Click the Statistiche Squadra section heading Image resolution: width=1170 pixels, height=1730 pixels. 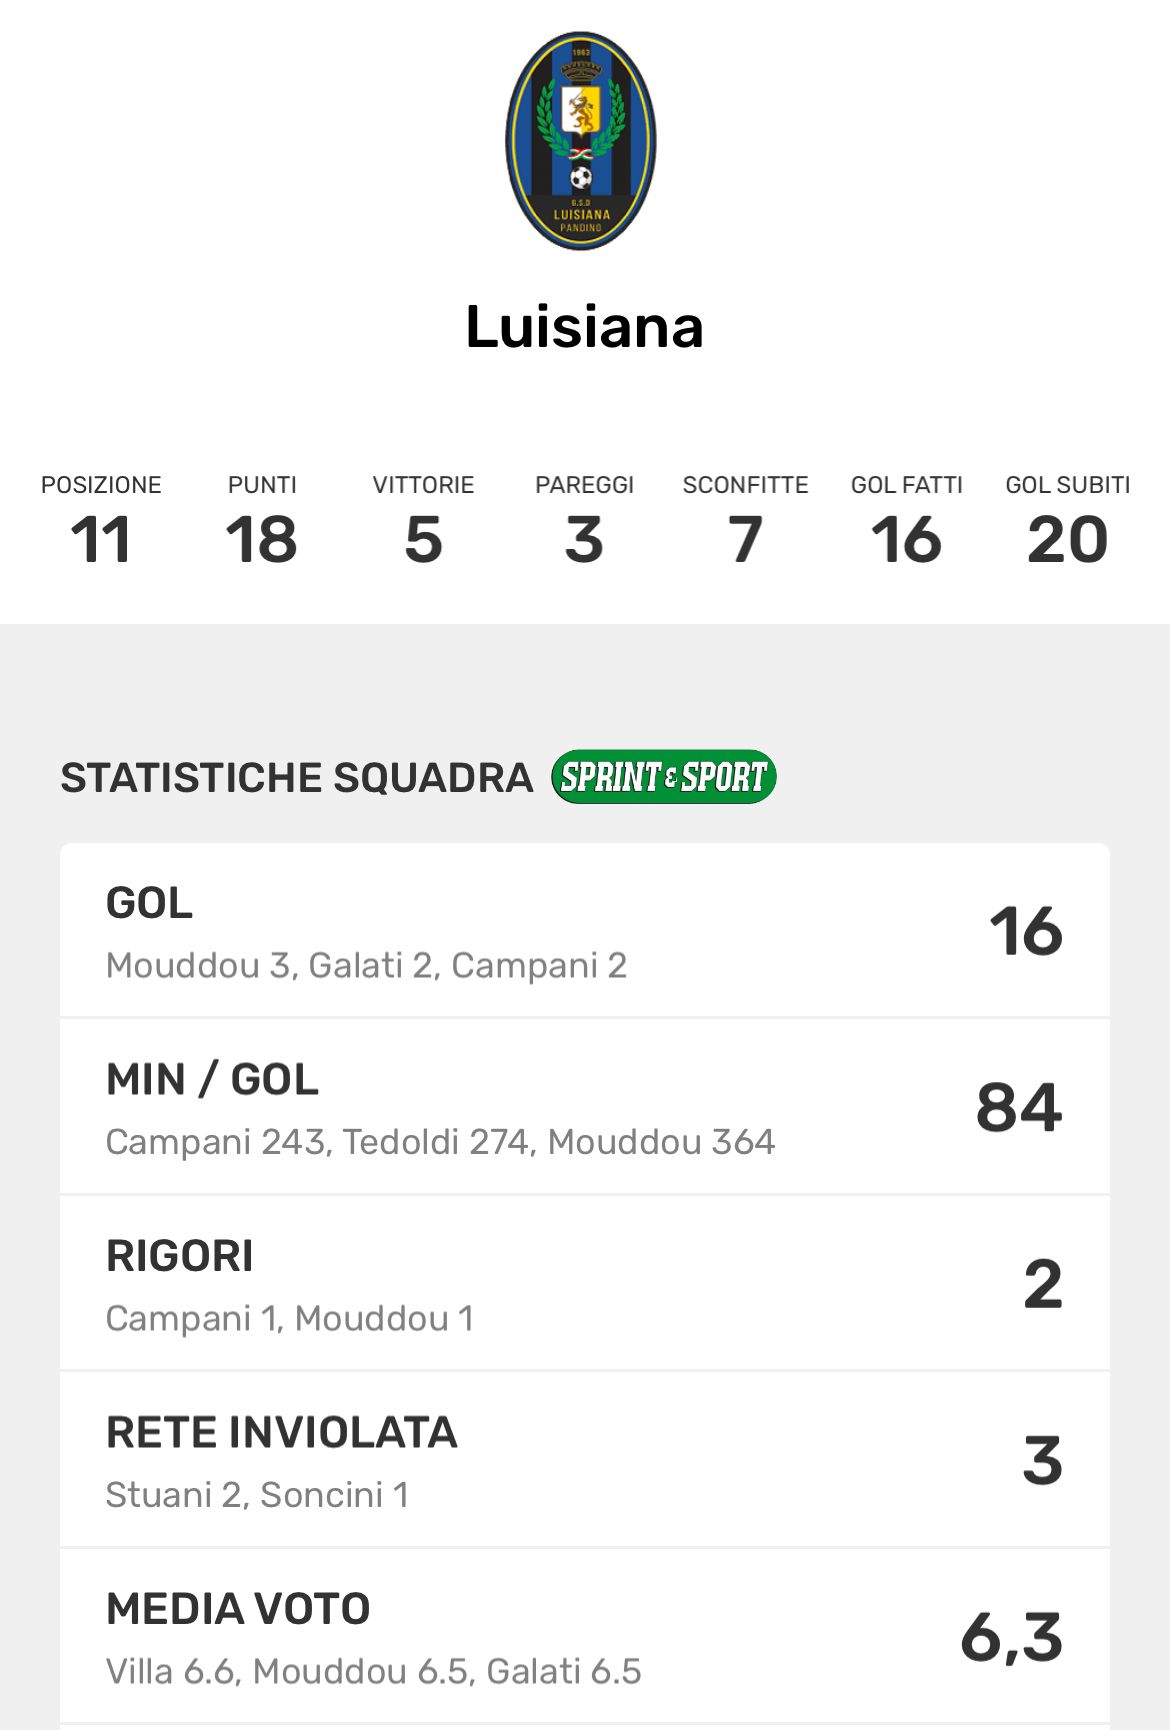297,778
